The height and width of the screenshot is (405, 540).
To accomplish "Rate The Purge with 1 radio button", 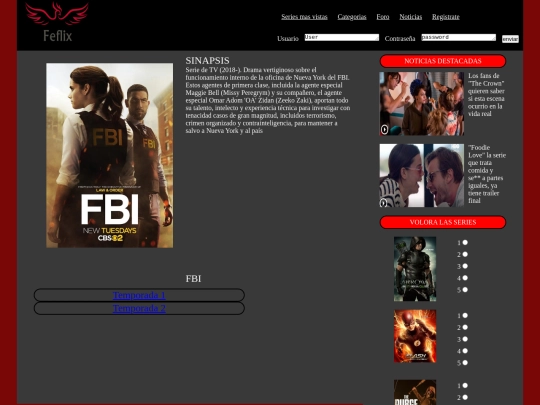I will pos(465,386).
